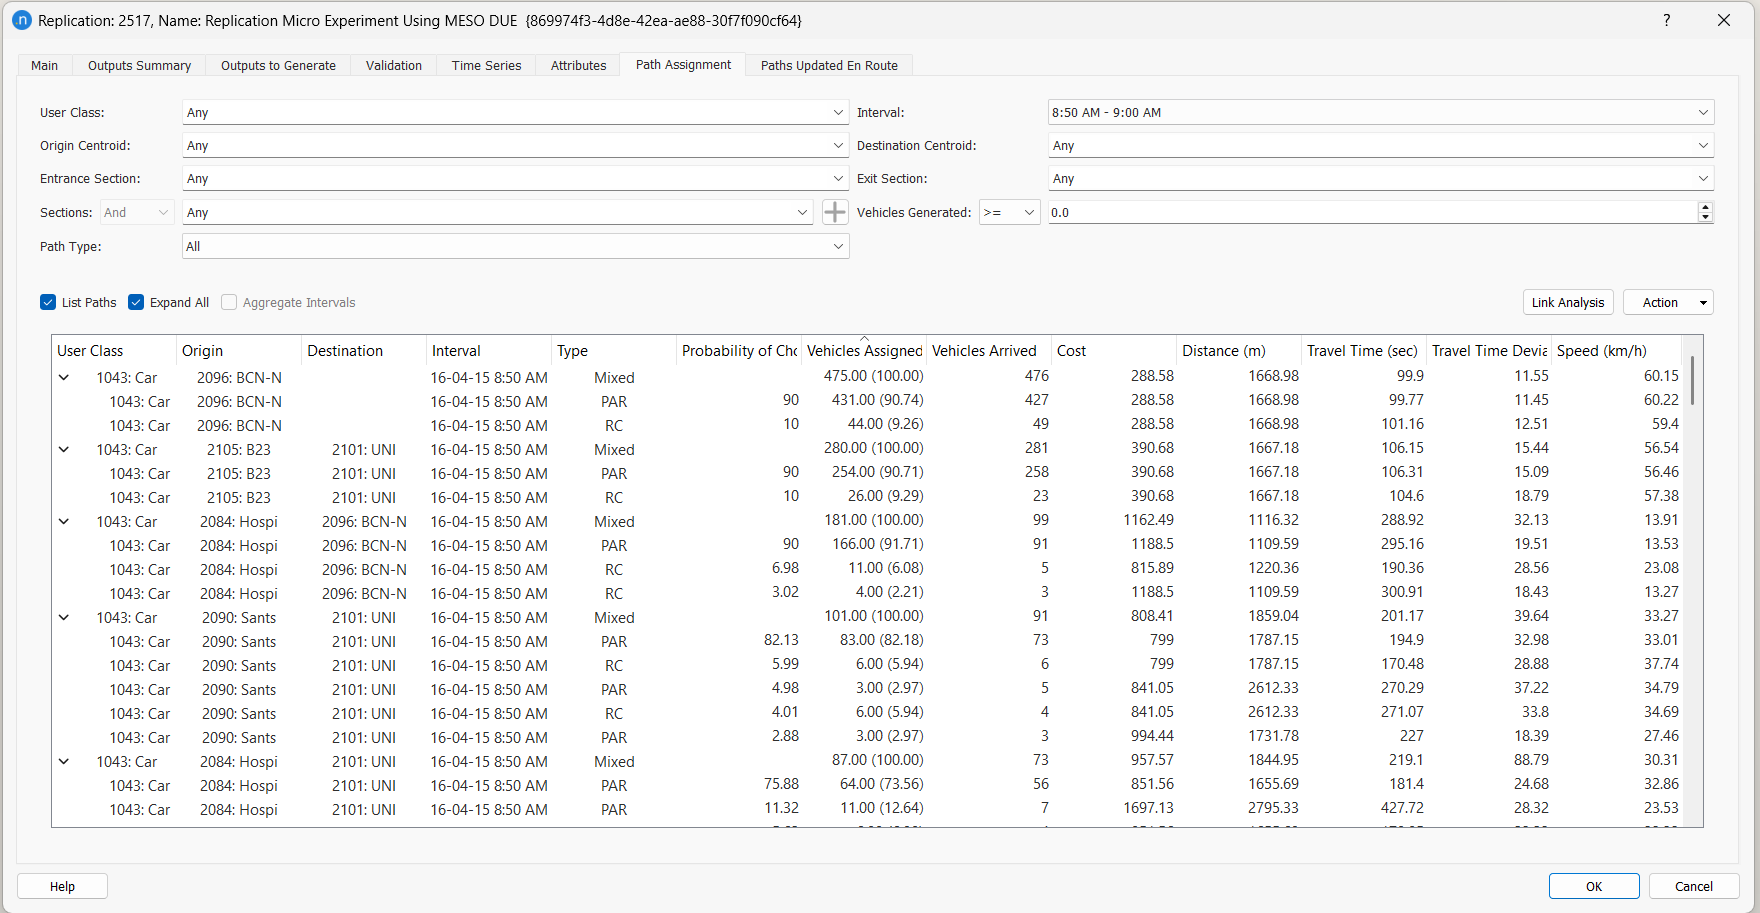Enable Aggregate Intervals

[229, 302]
